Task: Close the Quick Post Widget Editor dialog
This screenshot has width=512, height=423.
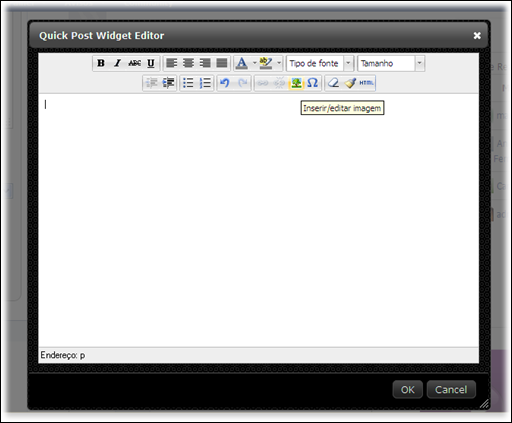Action: pyautogui.click(x=477, y=36)
